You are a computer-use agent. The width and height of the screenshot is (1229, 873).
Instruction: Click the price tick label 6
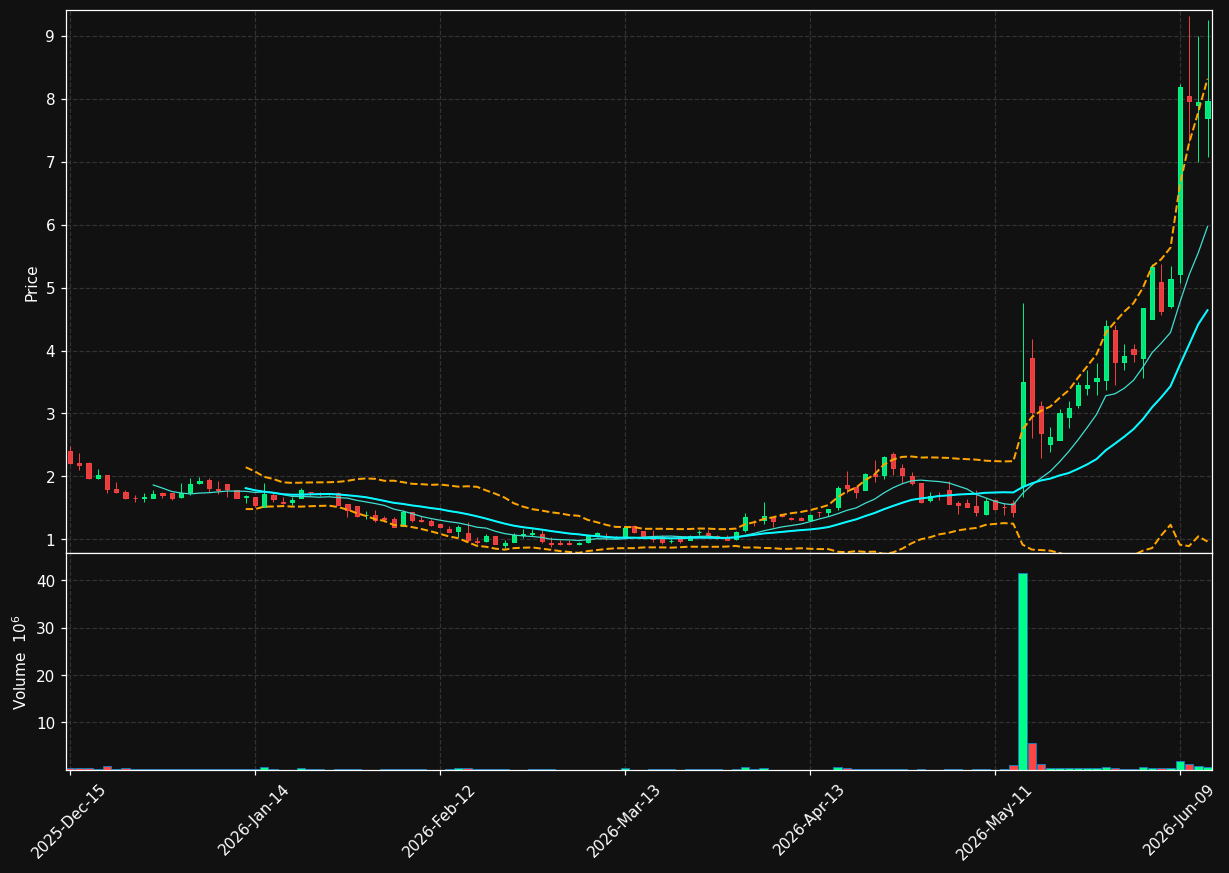pos(50,225)
